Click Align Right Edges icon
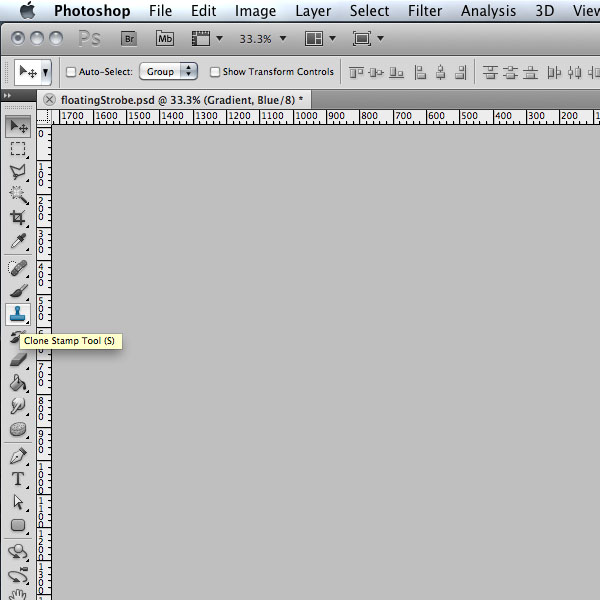Screen dimensions: 600x600 pyautogui.click(x=461, y=72)
